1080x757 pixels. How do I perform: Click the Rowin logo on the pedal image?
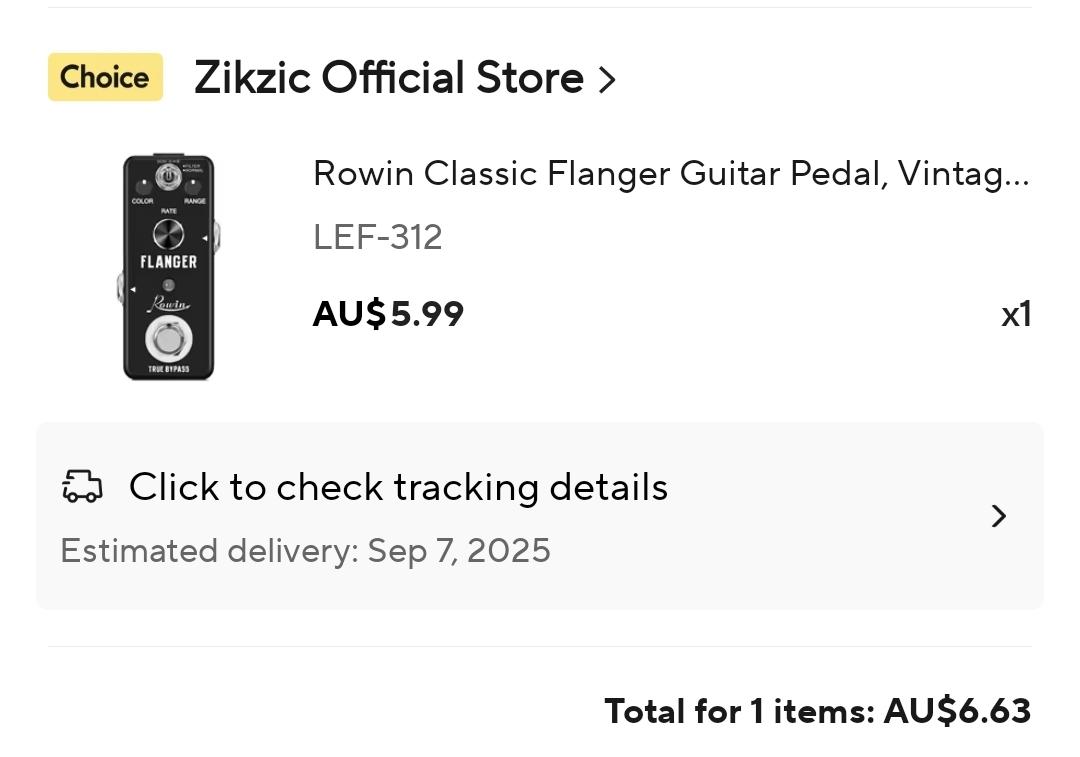tap(169, 303)
